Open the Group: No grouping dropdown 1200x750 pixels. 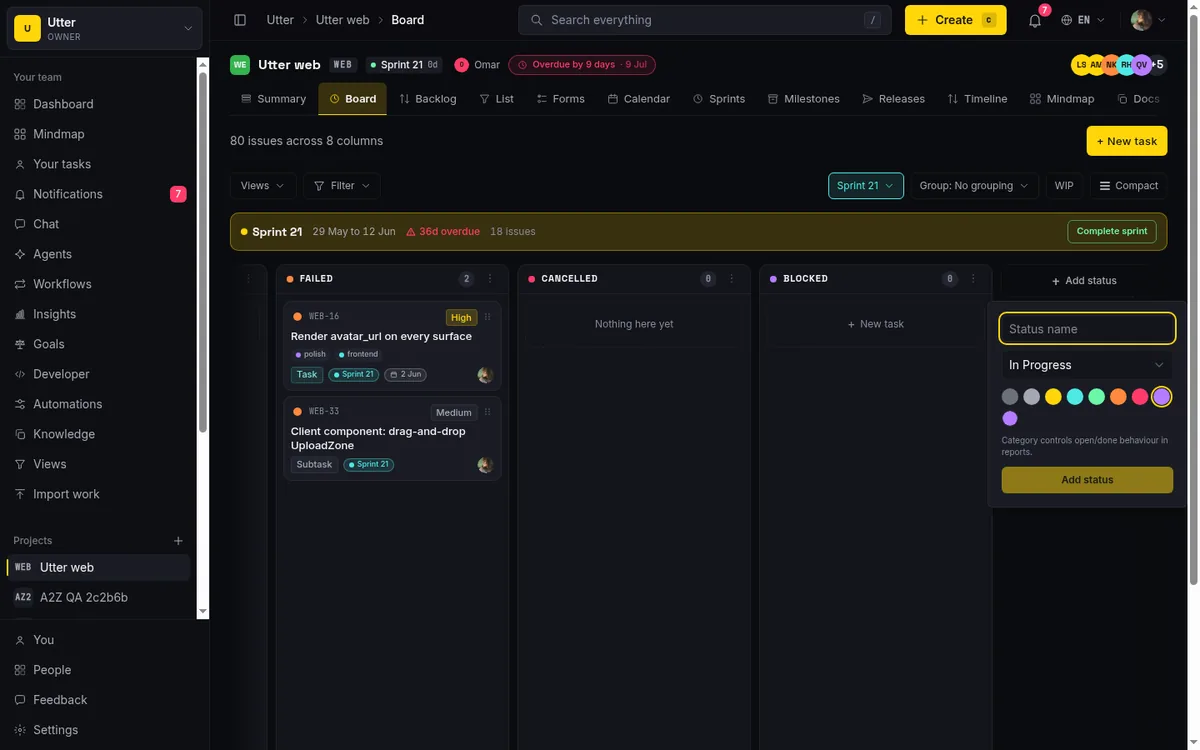click(974, 186)
